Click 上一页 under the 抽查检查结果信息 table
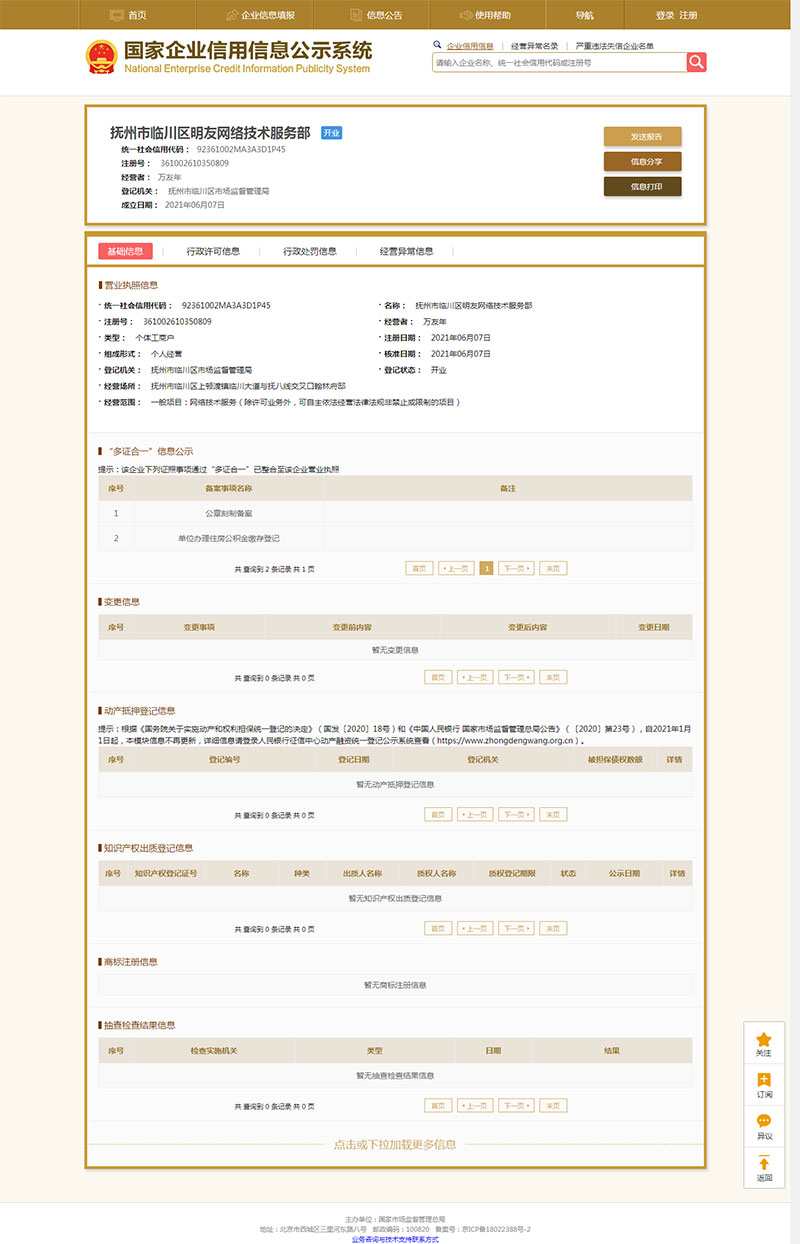Image resolution: width=800 pixels, height=1244 pixels. pyautogui.click(x=475, y=1105)
